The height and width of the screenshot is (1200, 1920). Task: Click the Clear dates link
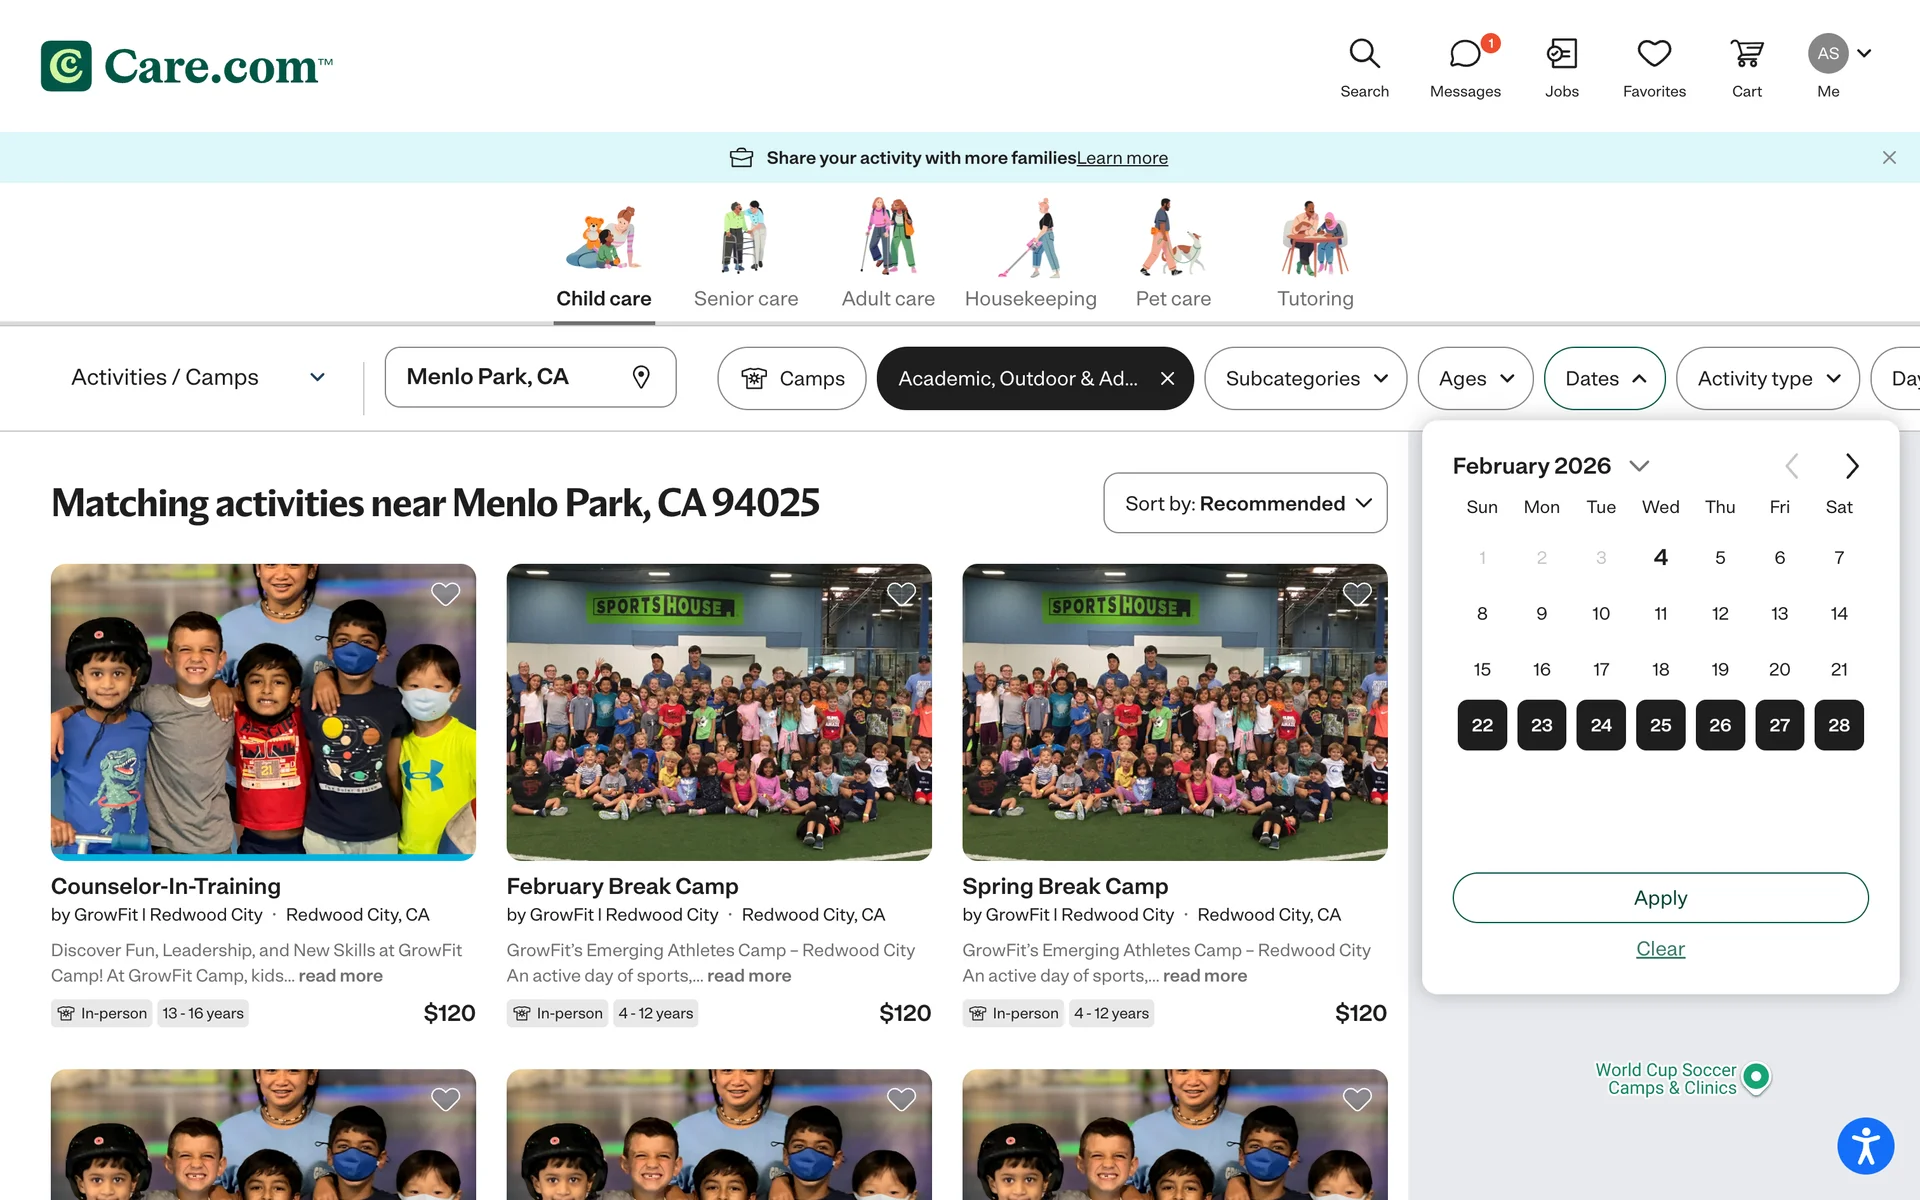1660,949
